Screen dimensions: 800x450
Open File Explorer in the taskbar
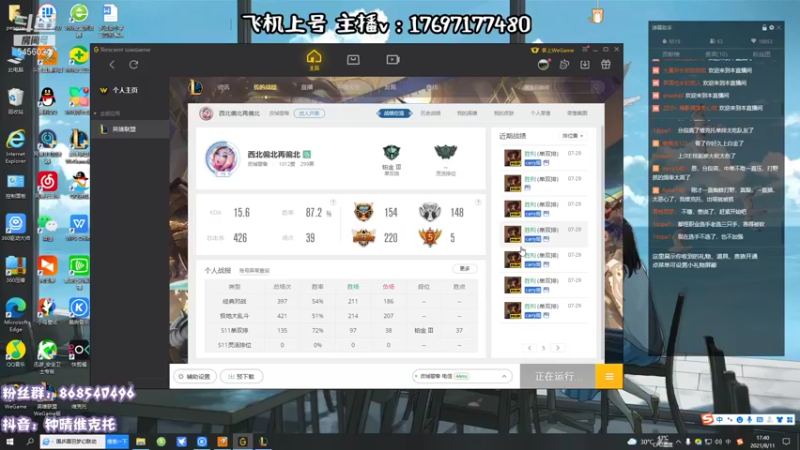(x=141, y=441)
